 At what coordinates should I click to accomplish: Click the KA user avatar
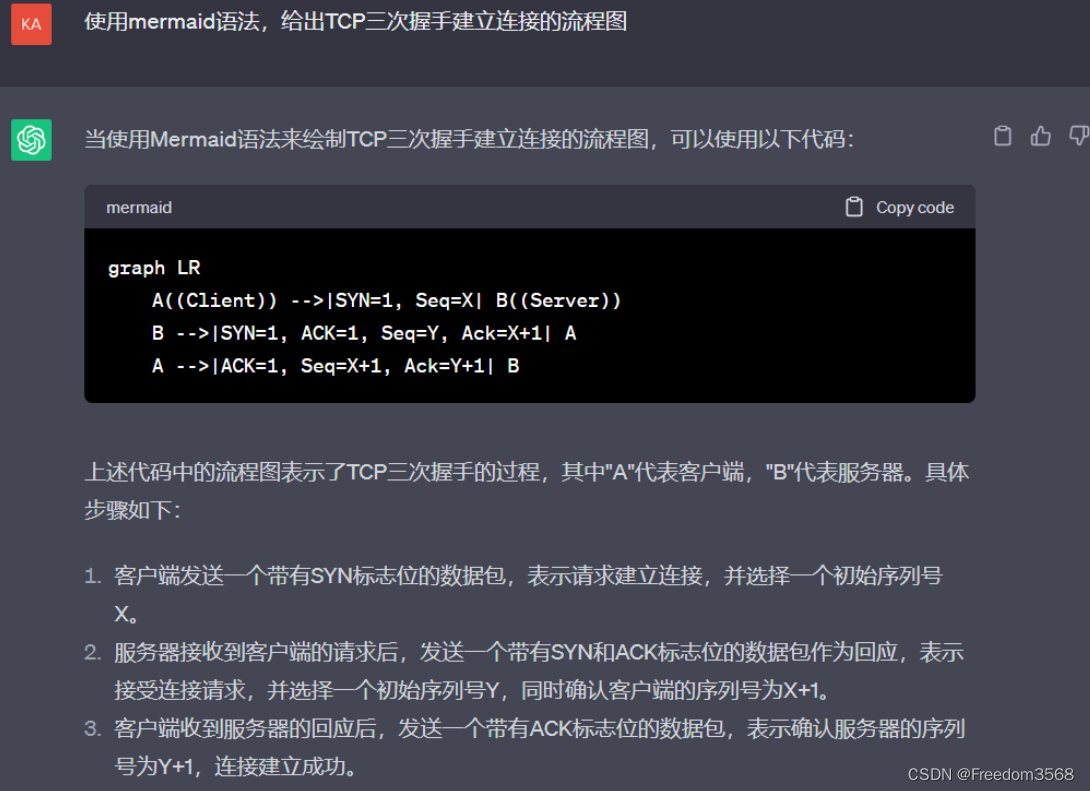(31, 24)
